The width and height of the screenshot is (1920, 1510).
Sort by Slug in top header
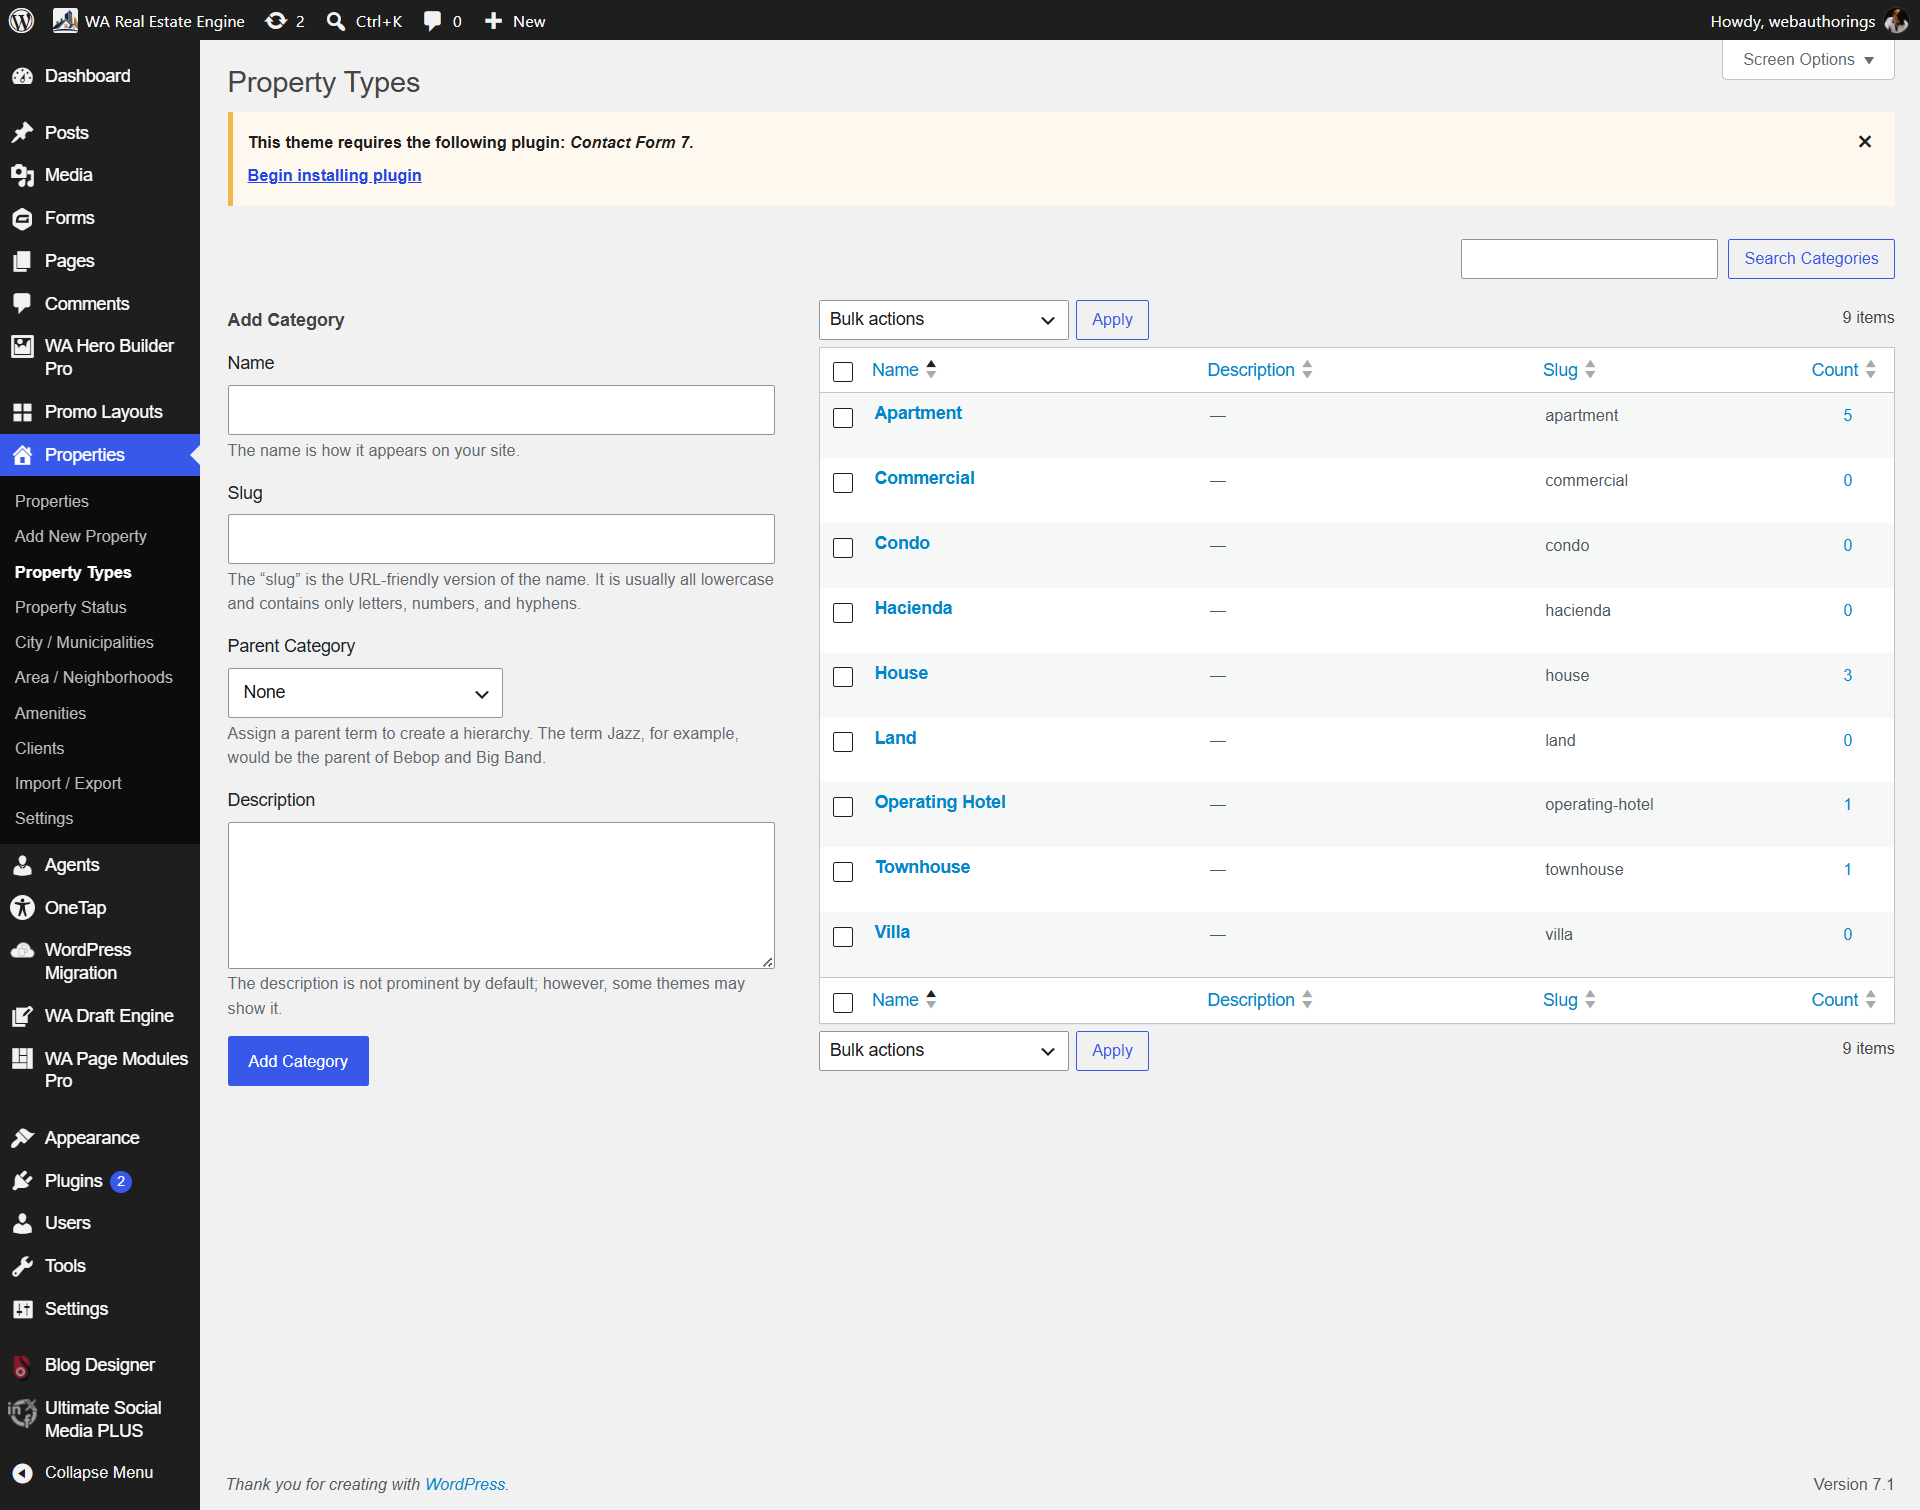coord(1568,370)
